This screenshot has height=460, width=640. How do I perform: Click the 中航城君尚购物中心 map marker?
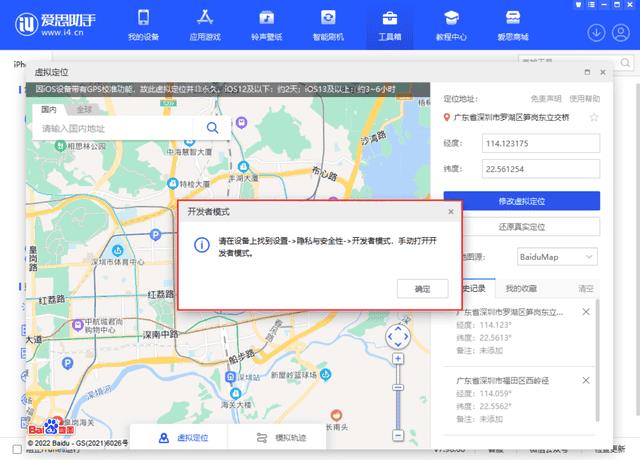(78, 325)
